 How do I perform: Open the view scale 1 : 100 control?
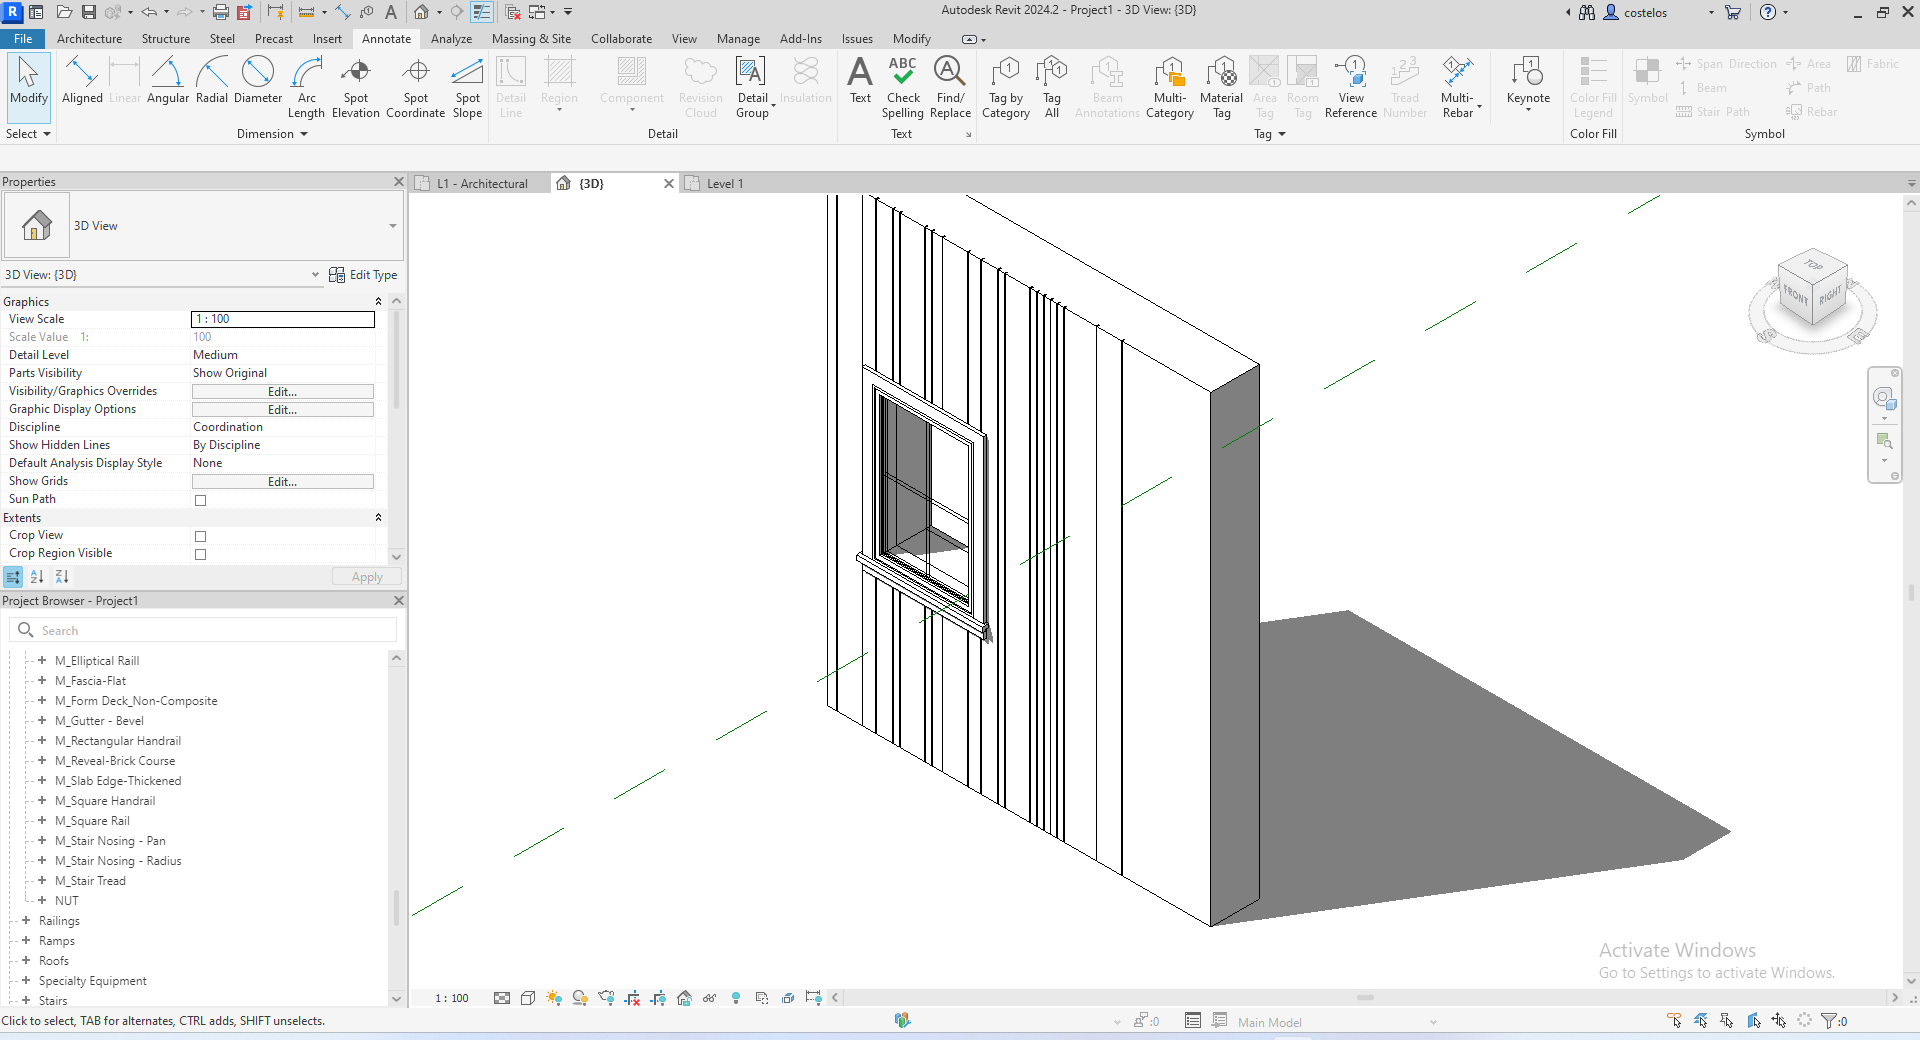(452, 998)
